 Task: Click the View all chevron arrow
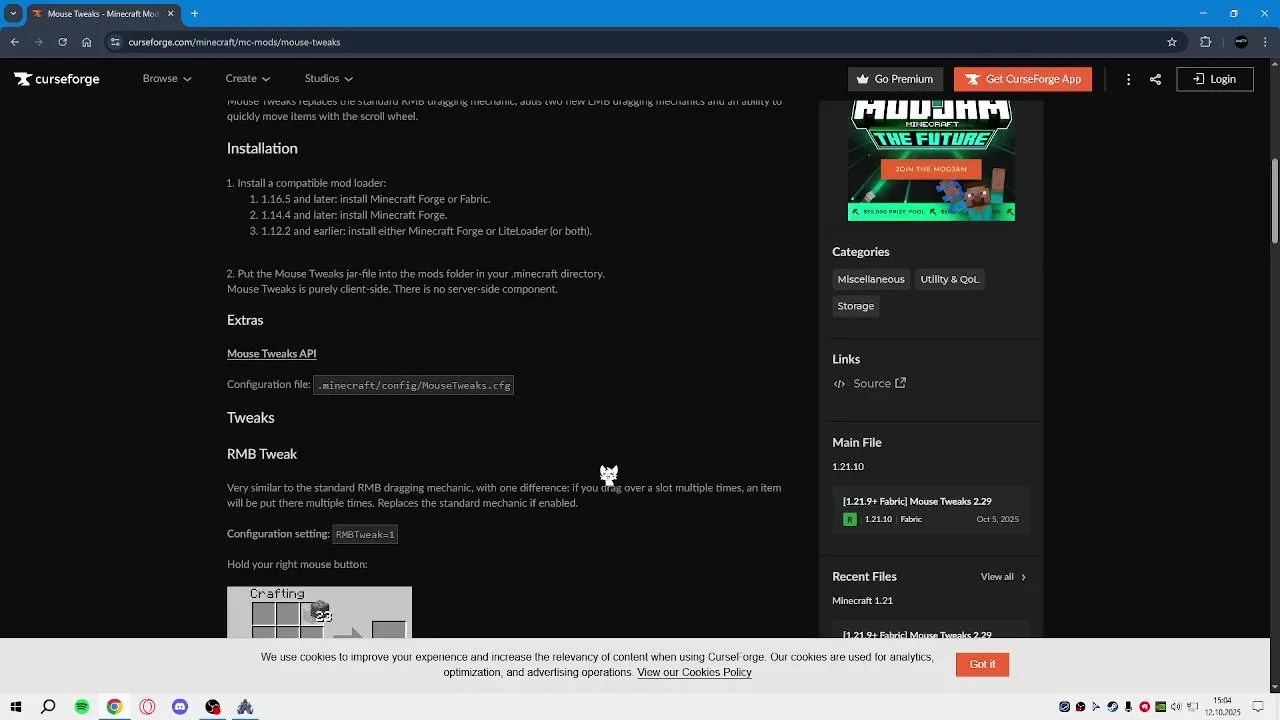tap(1023, 577)
